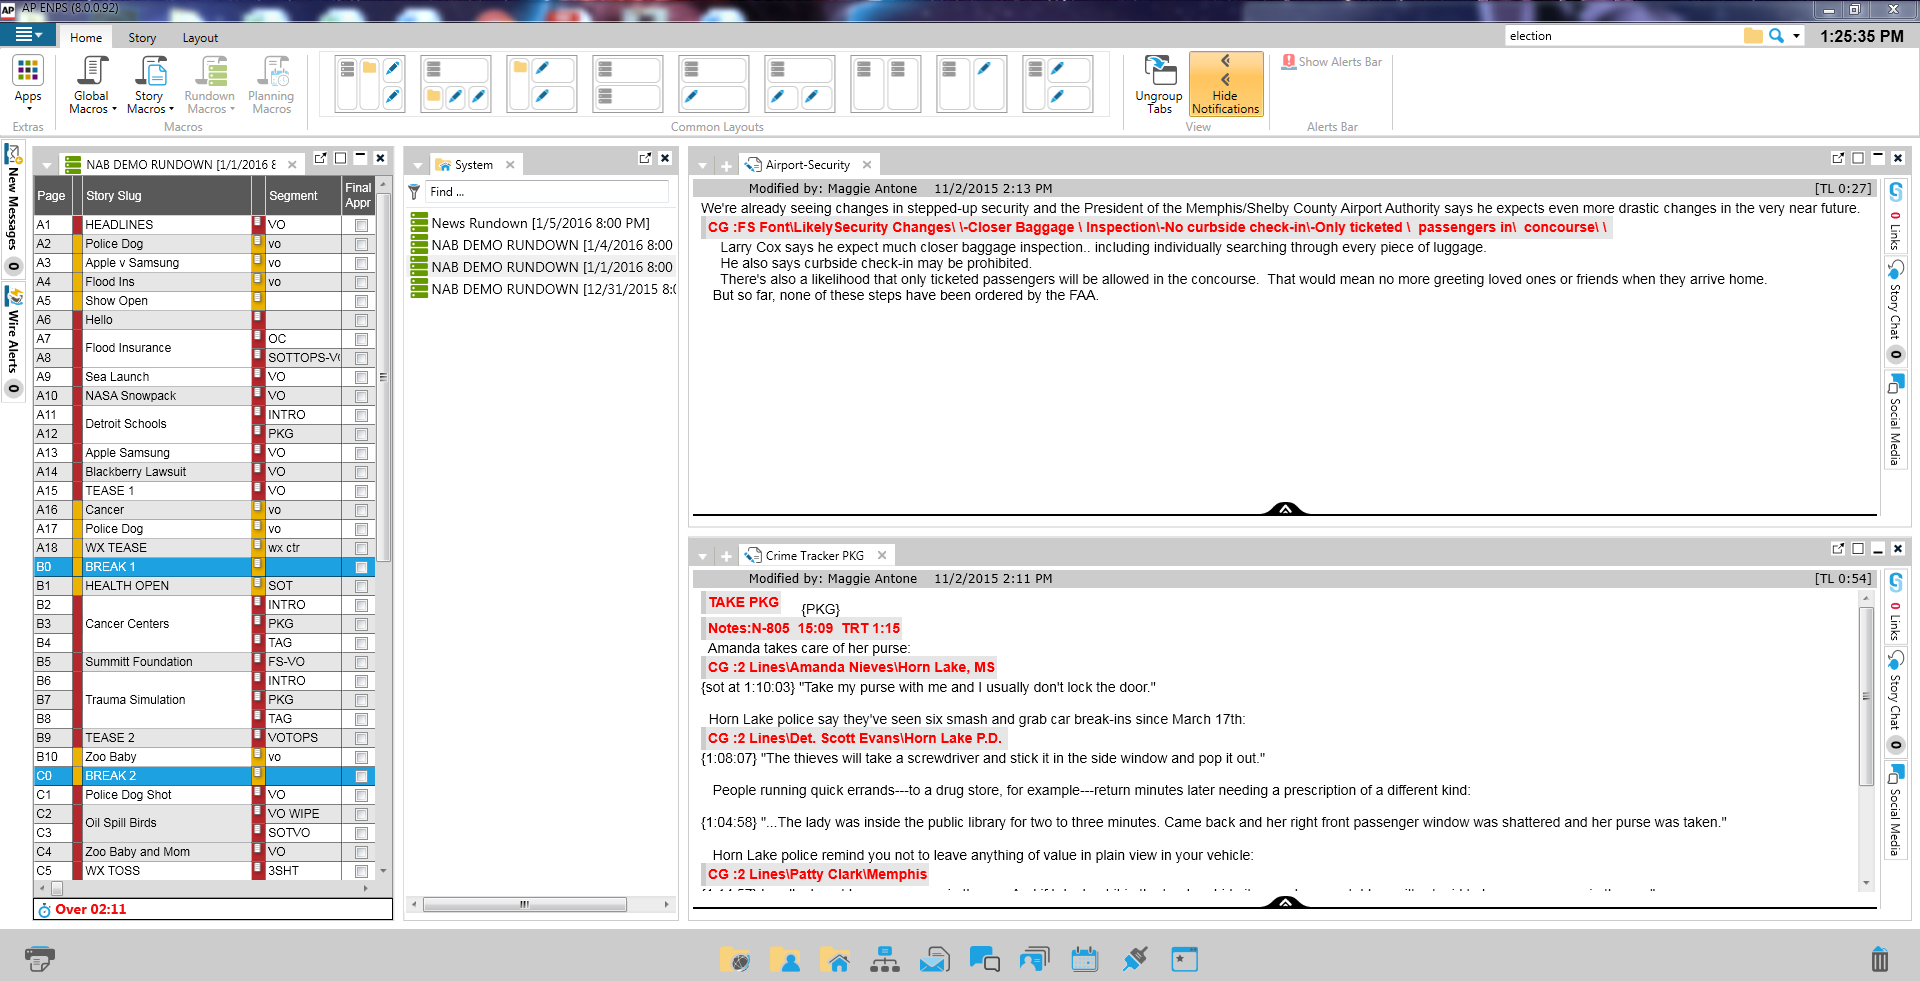Check Final Appr for Police Dog row A2
This screenshot has width=1920, height=981.
click(x=361, y=244)
